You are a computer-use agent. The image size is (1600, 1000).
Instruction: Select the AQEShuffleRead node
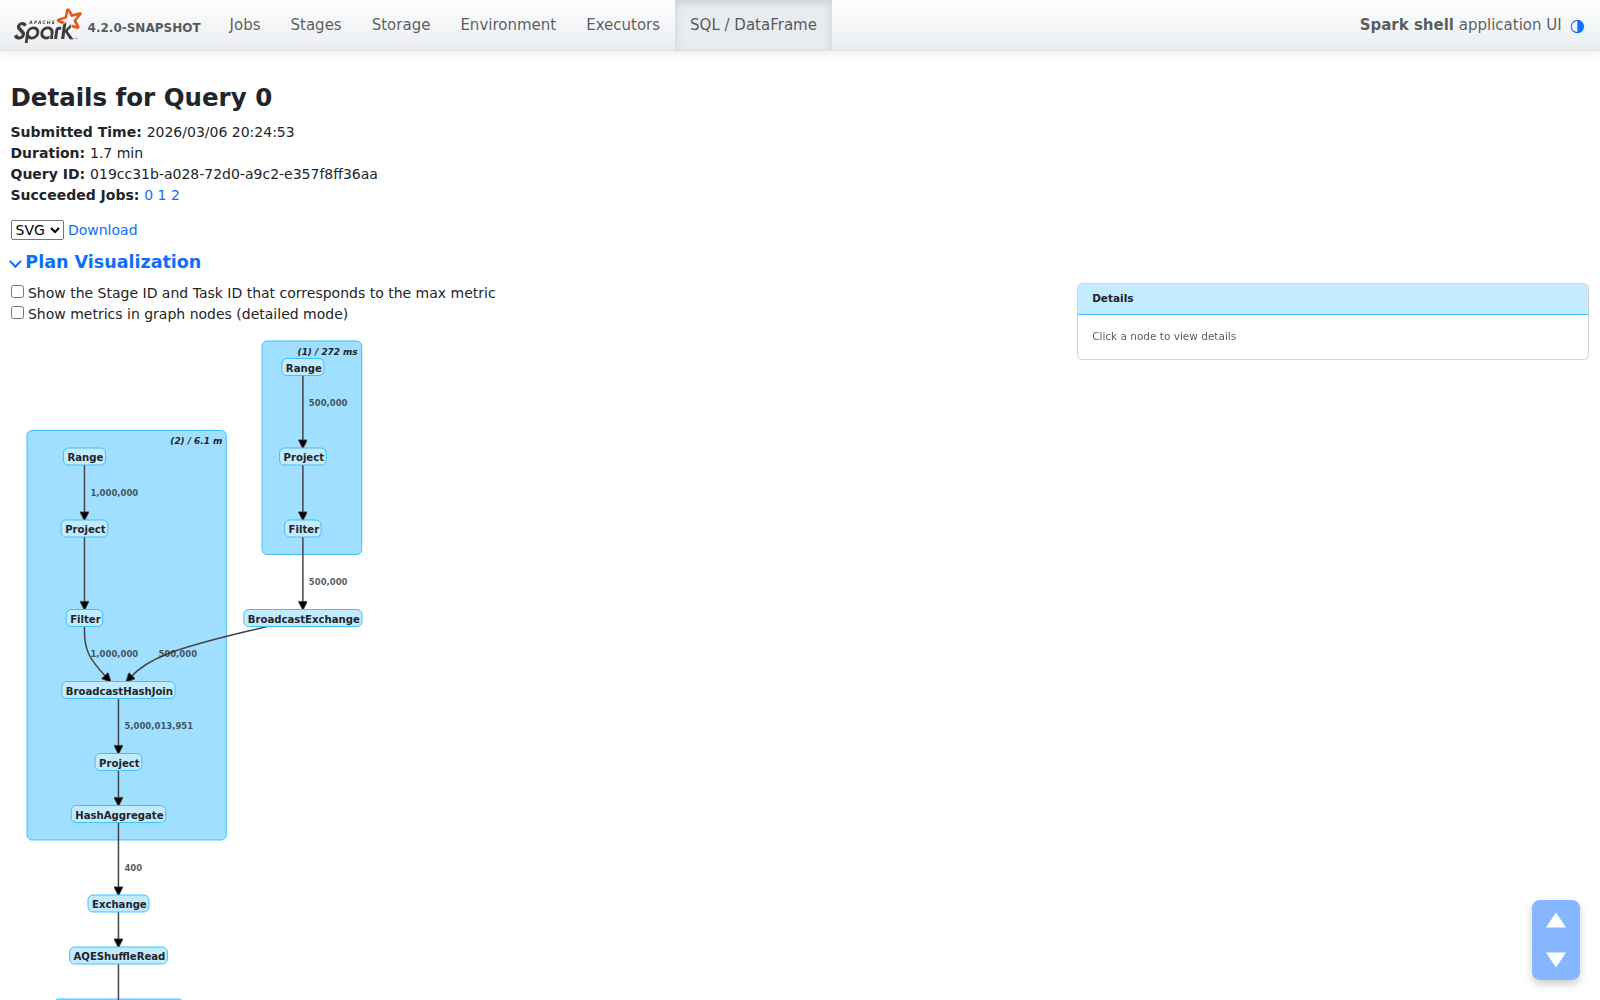[118, 955]
